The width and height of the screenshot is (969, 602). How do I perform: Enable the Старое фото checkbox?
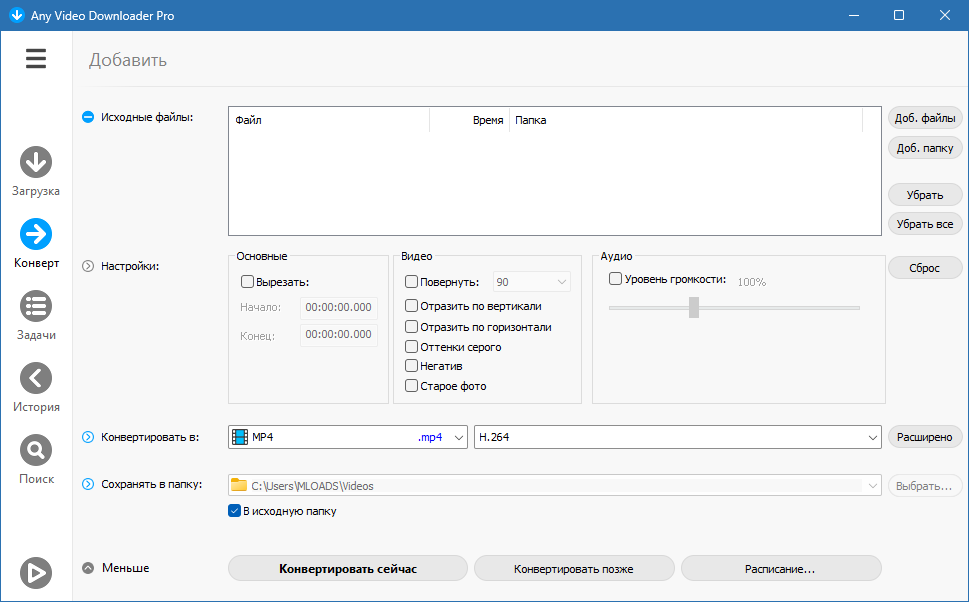coord(411,386)
